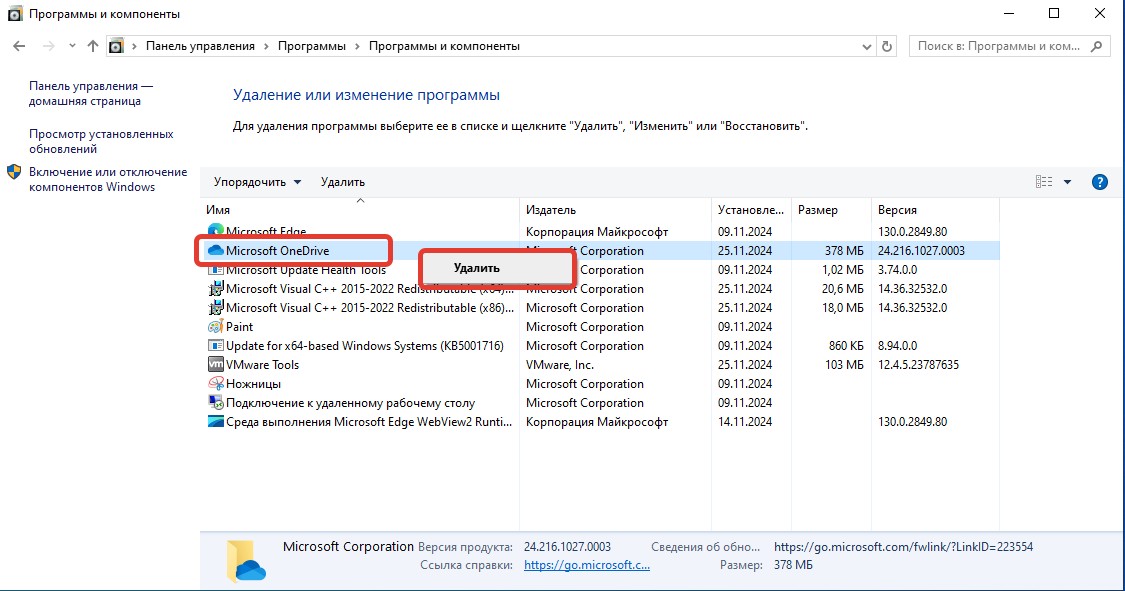The width and height of the screenshot is (1125, 591).
Task: Click the Edge WebView2 Runtime icon
Action: click(x=215, y=422)
